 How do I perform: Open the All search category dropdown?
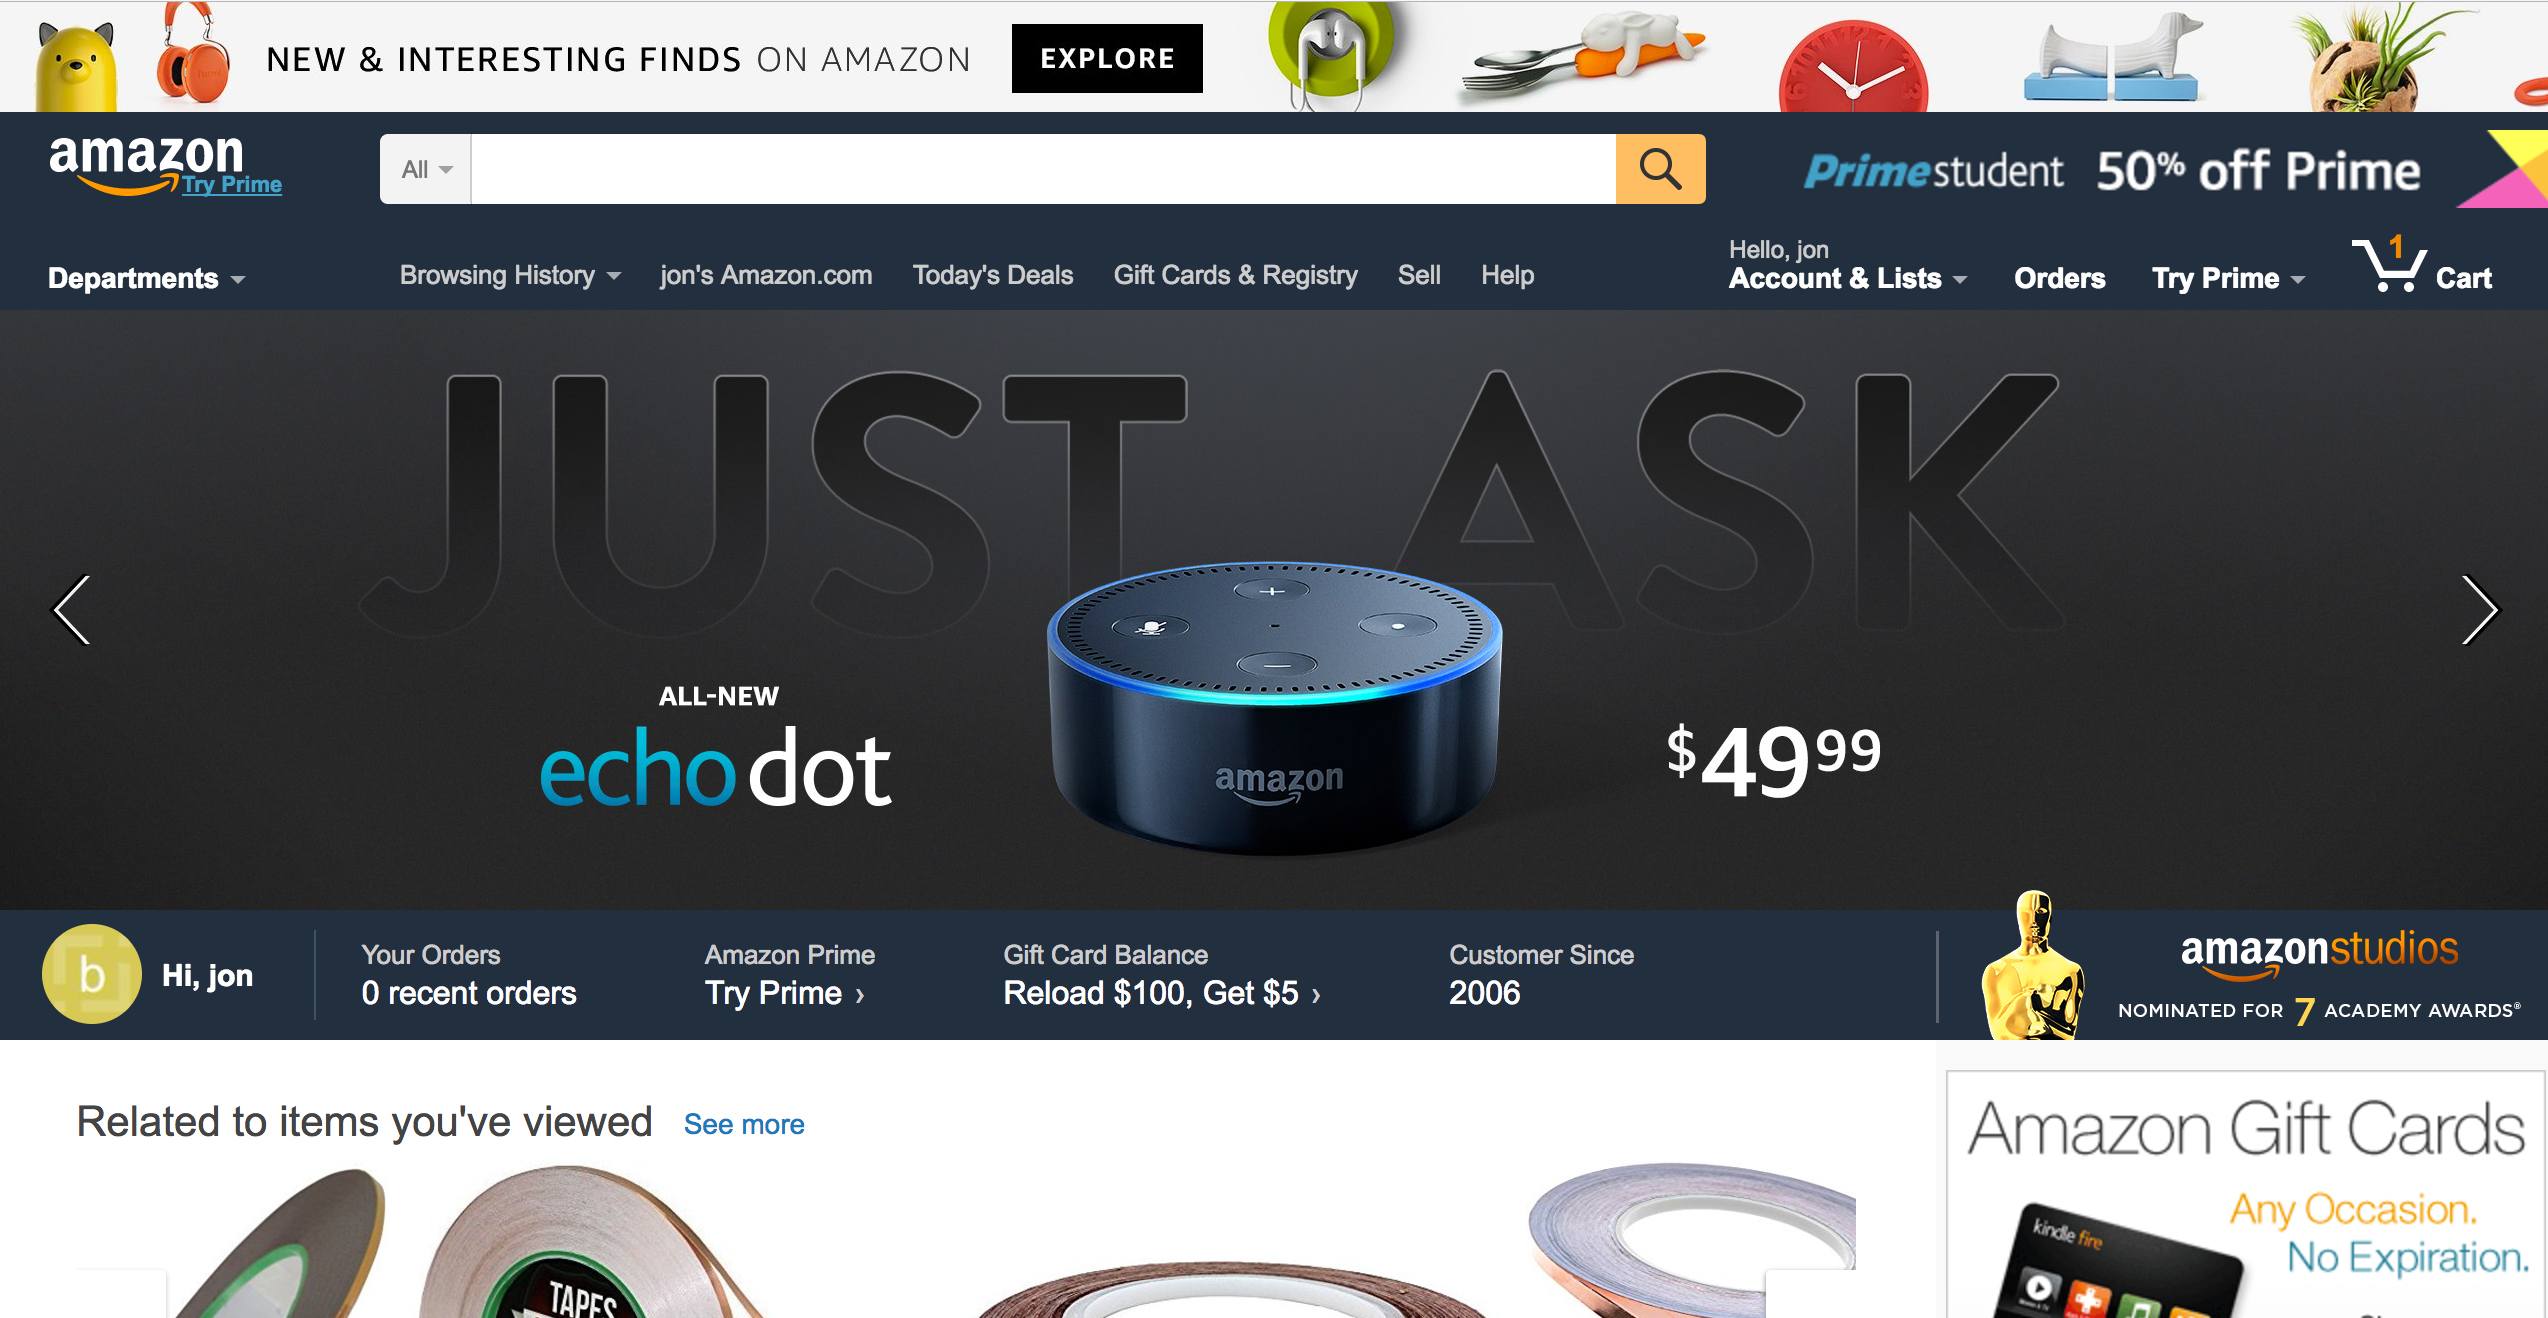coord(426,169)
